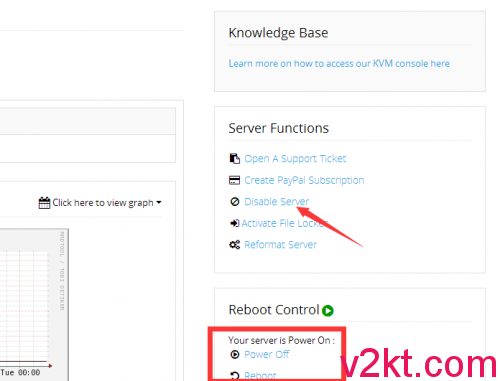Click the gears icon beside Reformat Server

[234, 245]
